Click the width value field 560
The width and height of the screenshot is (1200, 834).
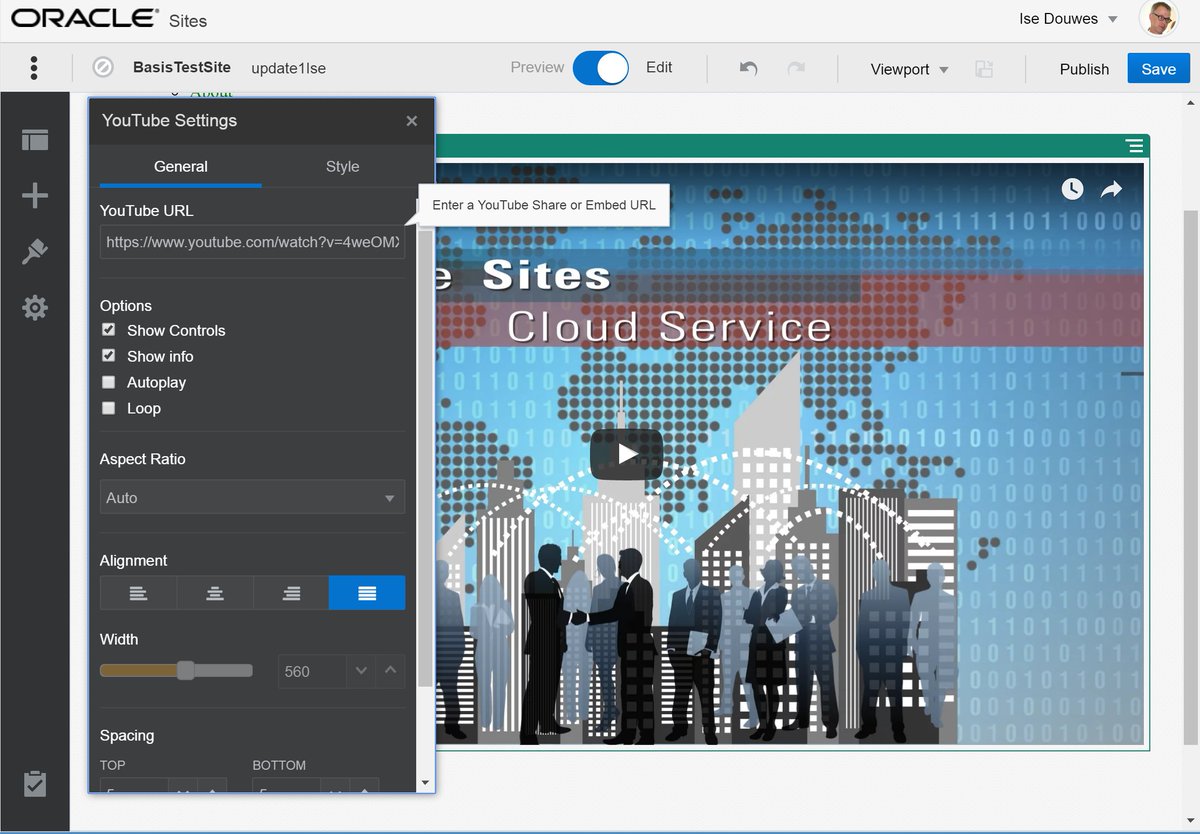pyautogui.click(x=312, y=671)
